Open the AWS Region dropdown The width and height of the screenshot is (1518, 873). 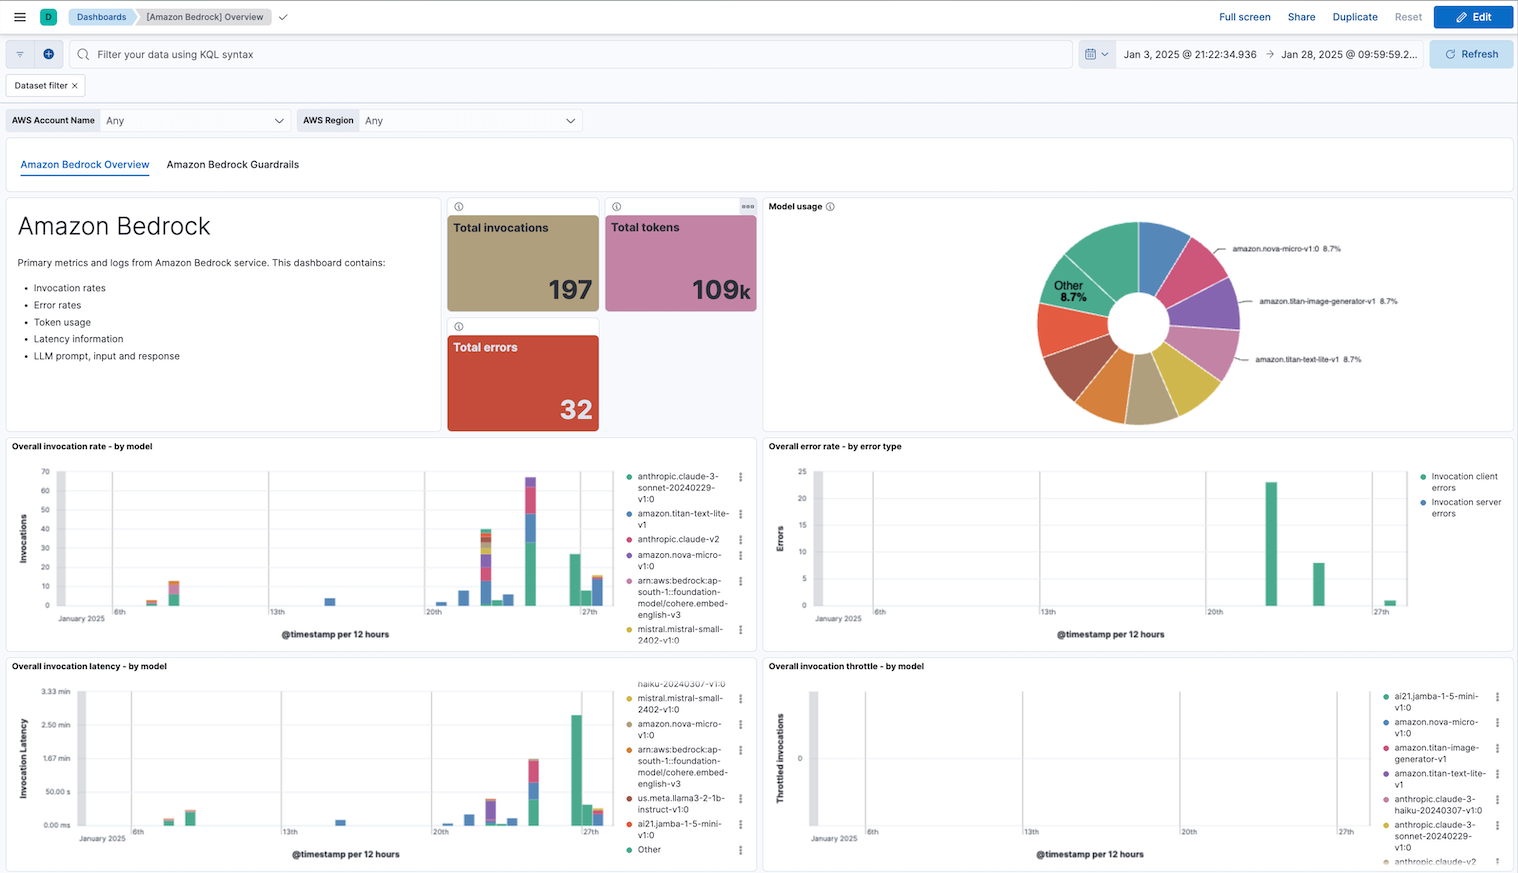470,120
